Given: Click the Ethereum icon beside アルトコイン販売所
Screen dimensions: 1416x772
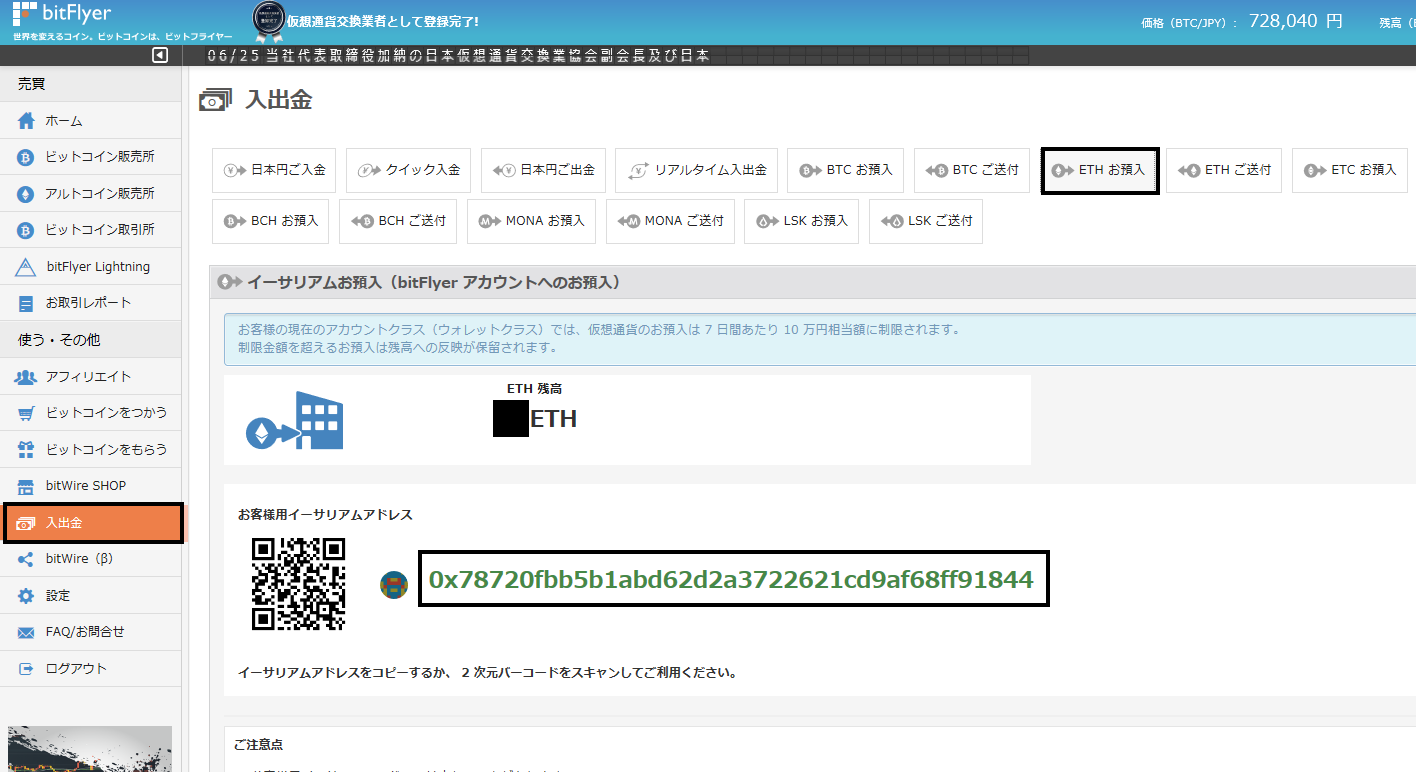Looking at the screenshot, I should pos(26,194).
